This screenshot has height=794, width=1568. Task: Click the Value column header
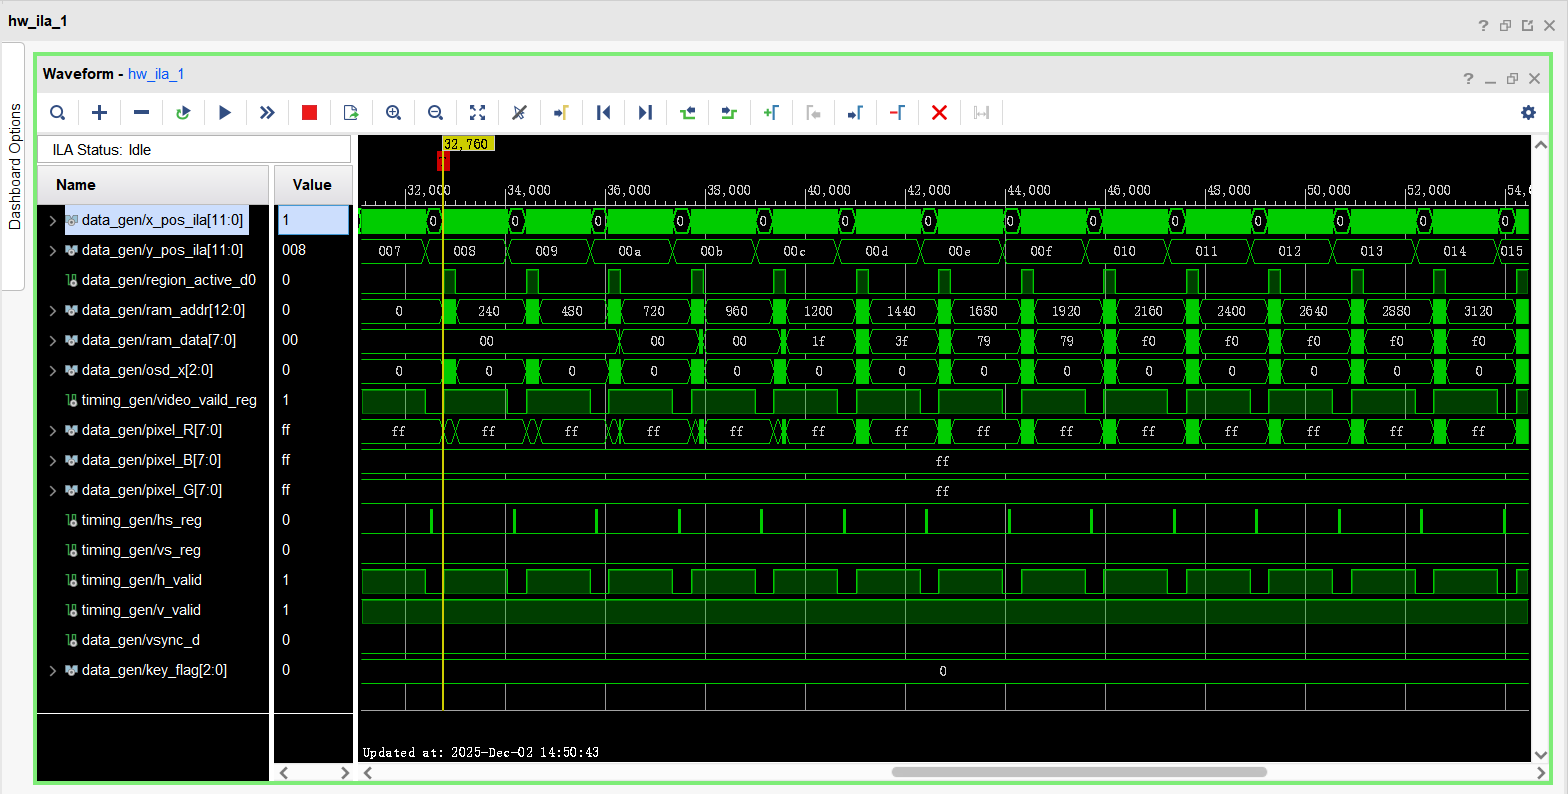(x=312, y=185)
